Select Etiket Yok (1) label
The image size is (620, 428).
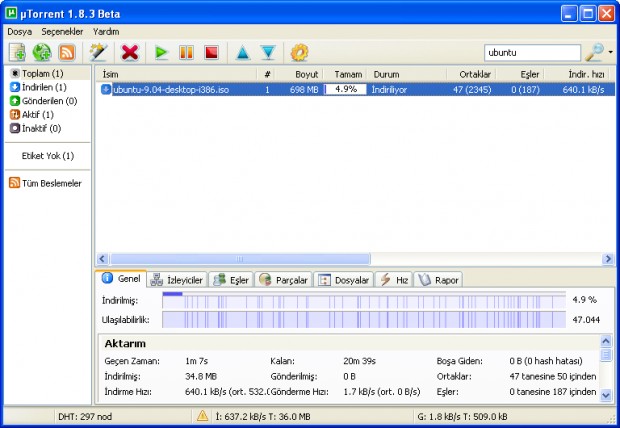[48, 156]
